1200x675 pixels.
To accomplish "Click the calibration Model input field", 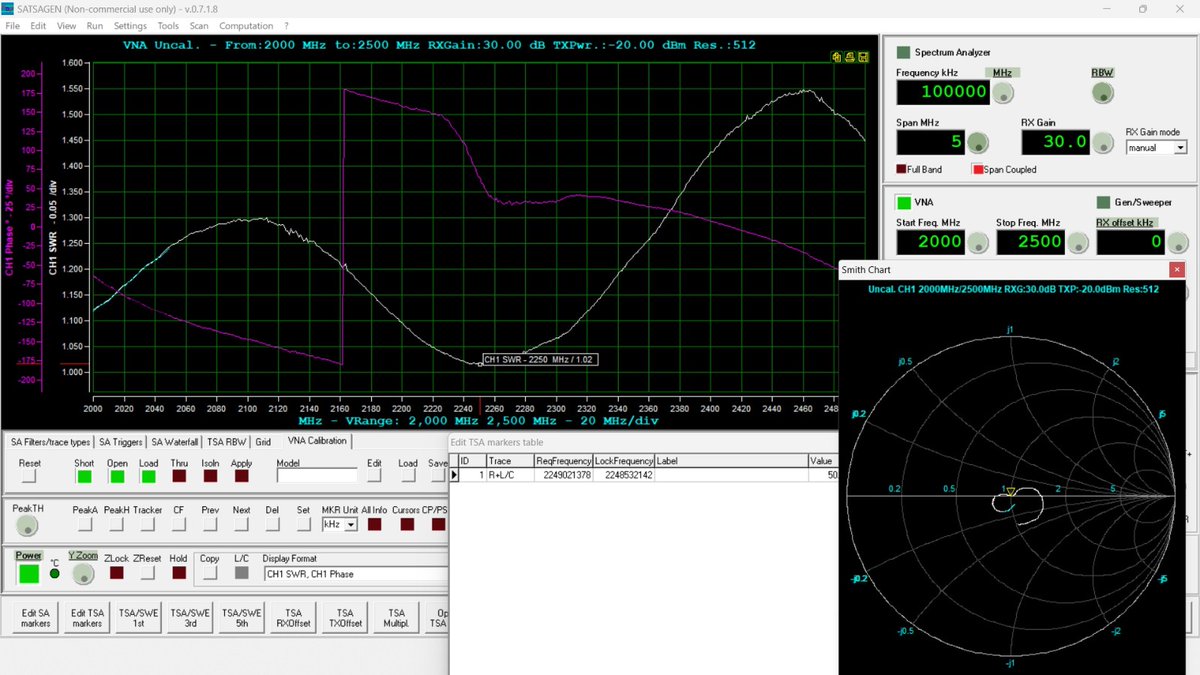I will [x=317, y=476].
